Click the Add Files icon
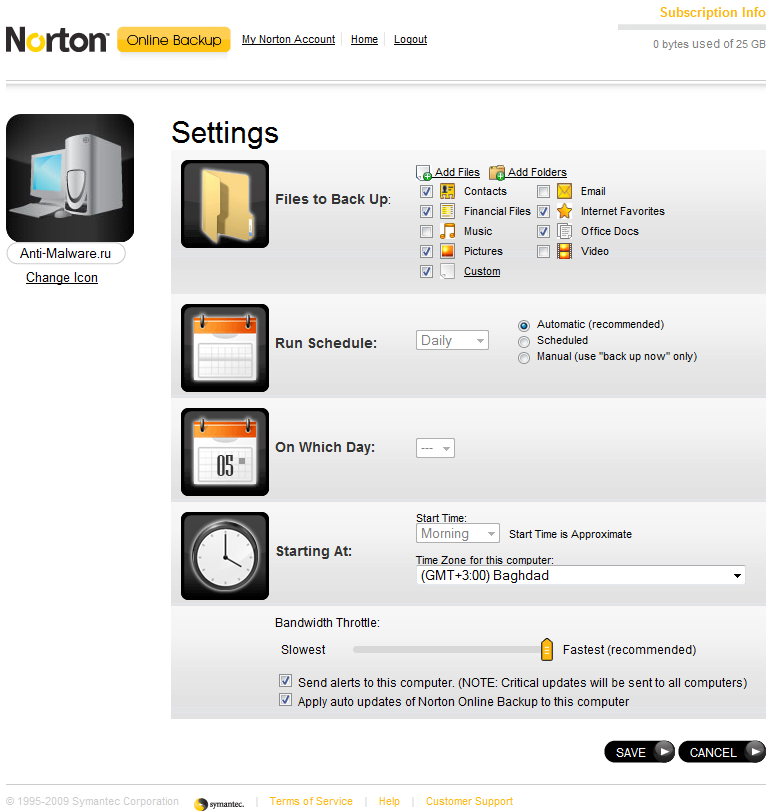The width and height of the screenshot is (772, 811). (x=423, y=172)
